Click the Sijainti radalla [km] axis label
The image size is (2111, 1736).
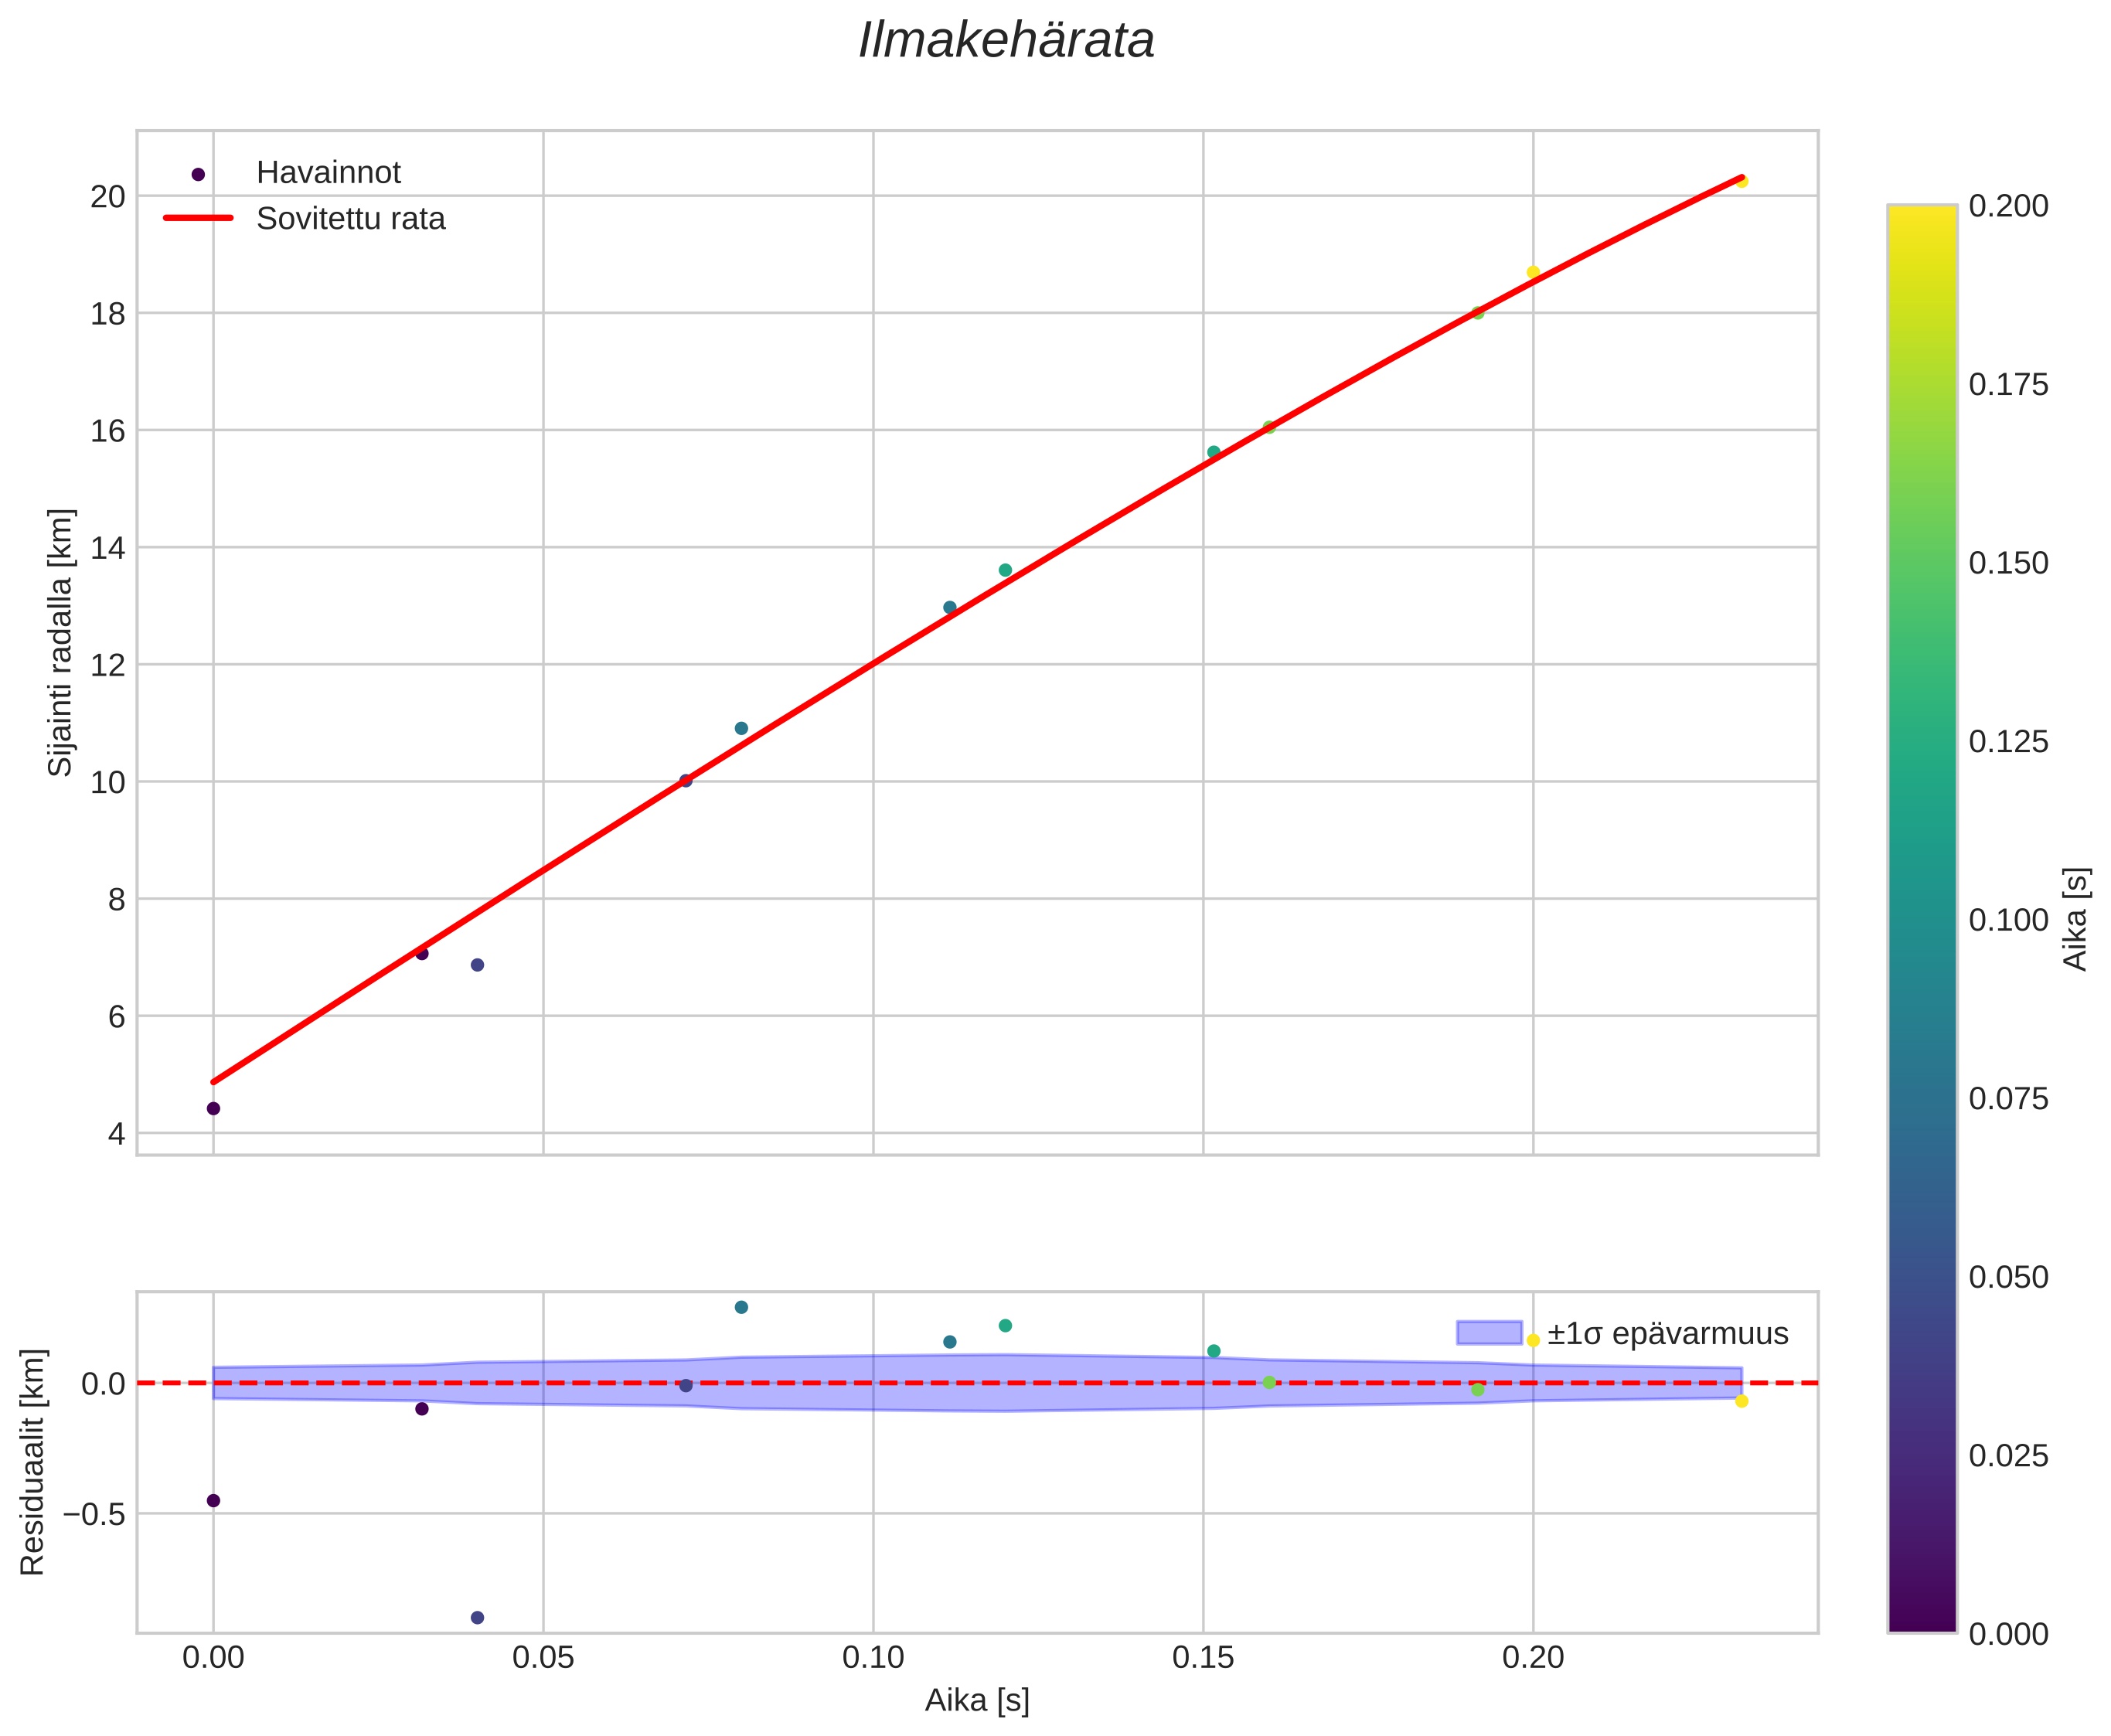[61, 642]
